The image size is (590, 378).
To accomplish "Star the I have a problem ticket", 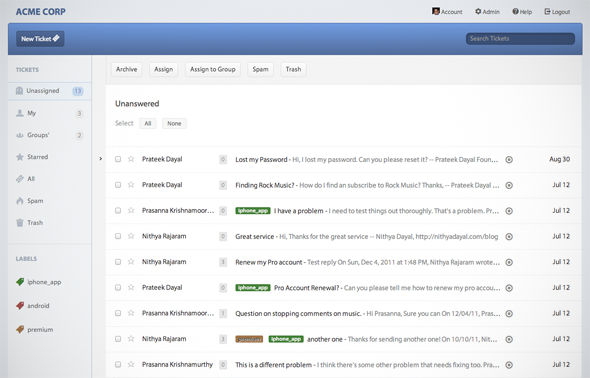I will point(131,210).
